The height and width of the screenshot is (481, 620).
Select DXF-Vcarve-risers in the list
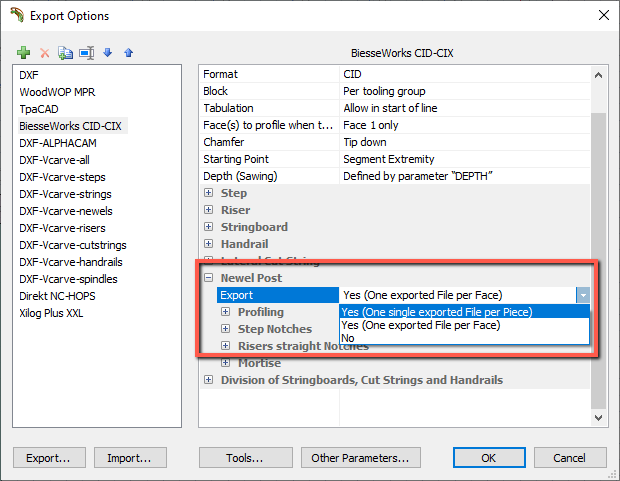[62, 228]
